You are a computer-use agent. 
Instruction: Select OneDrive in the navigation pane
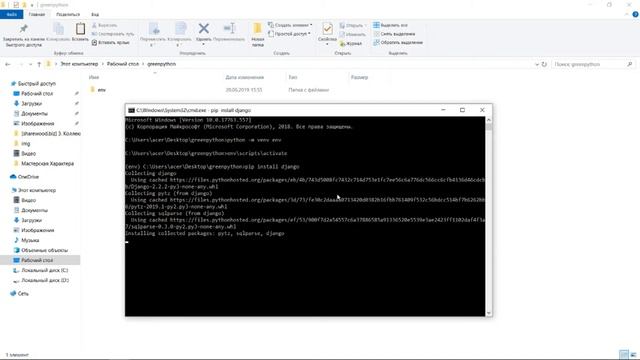pyautogui.click(x=28, y=177)
